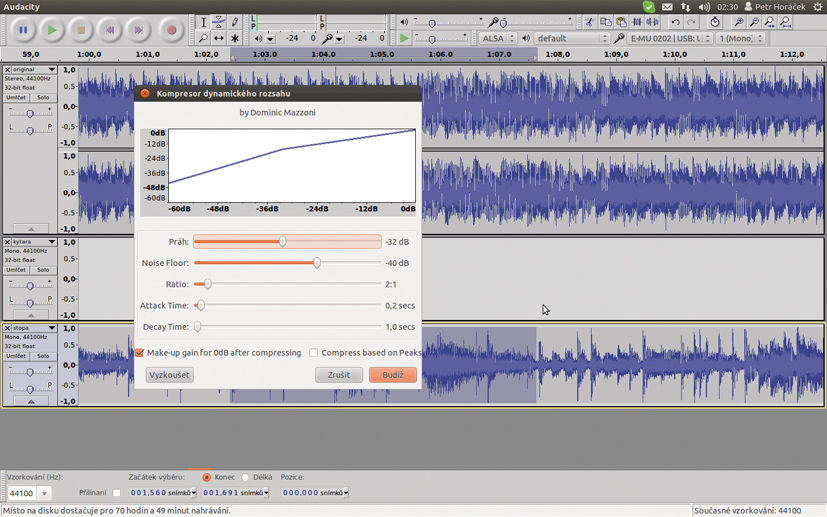
Task: Start playback with the green Play button
Action: click(52, 30)
